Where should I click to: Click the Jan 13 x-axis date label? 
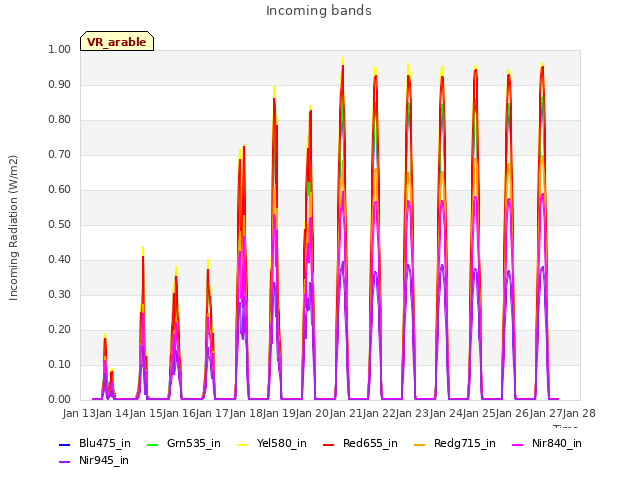pos(79,413)
